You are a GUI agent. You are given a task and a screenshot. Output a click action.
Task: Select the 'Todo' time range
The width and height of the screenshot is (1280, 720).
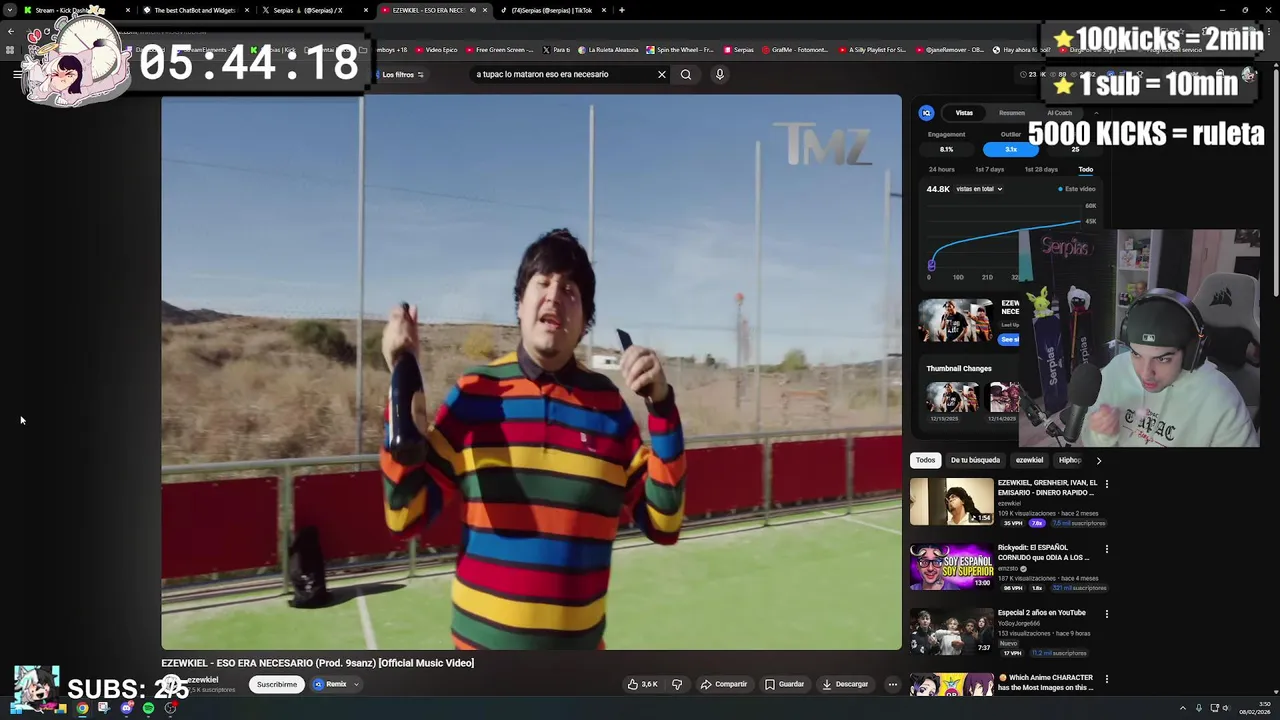1085,169
